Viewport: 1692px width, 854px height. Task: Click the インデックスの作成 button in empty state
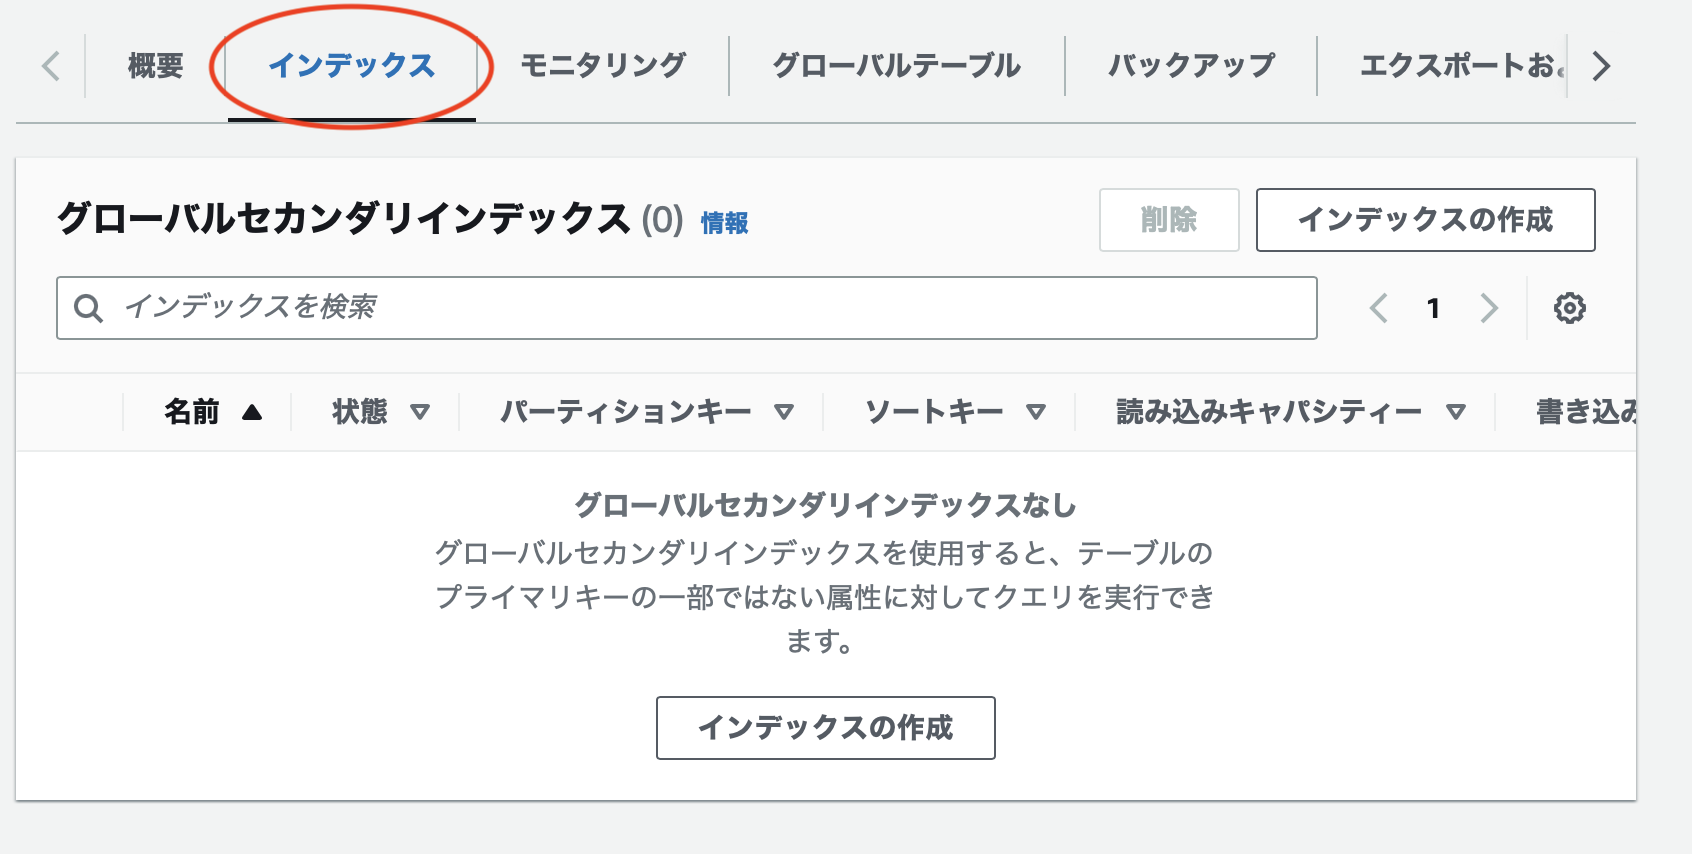coord(826,728)
